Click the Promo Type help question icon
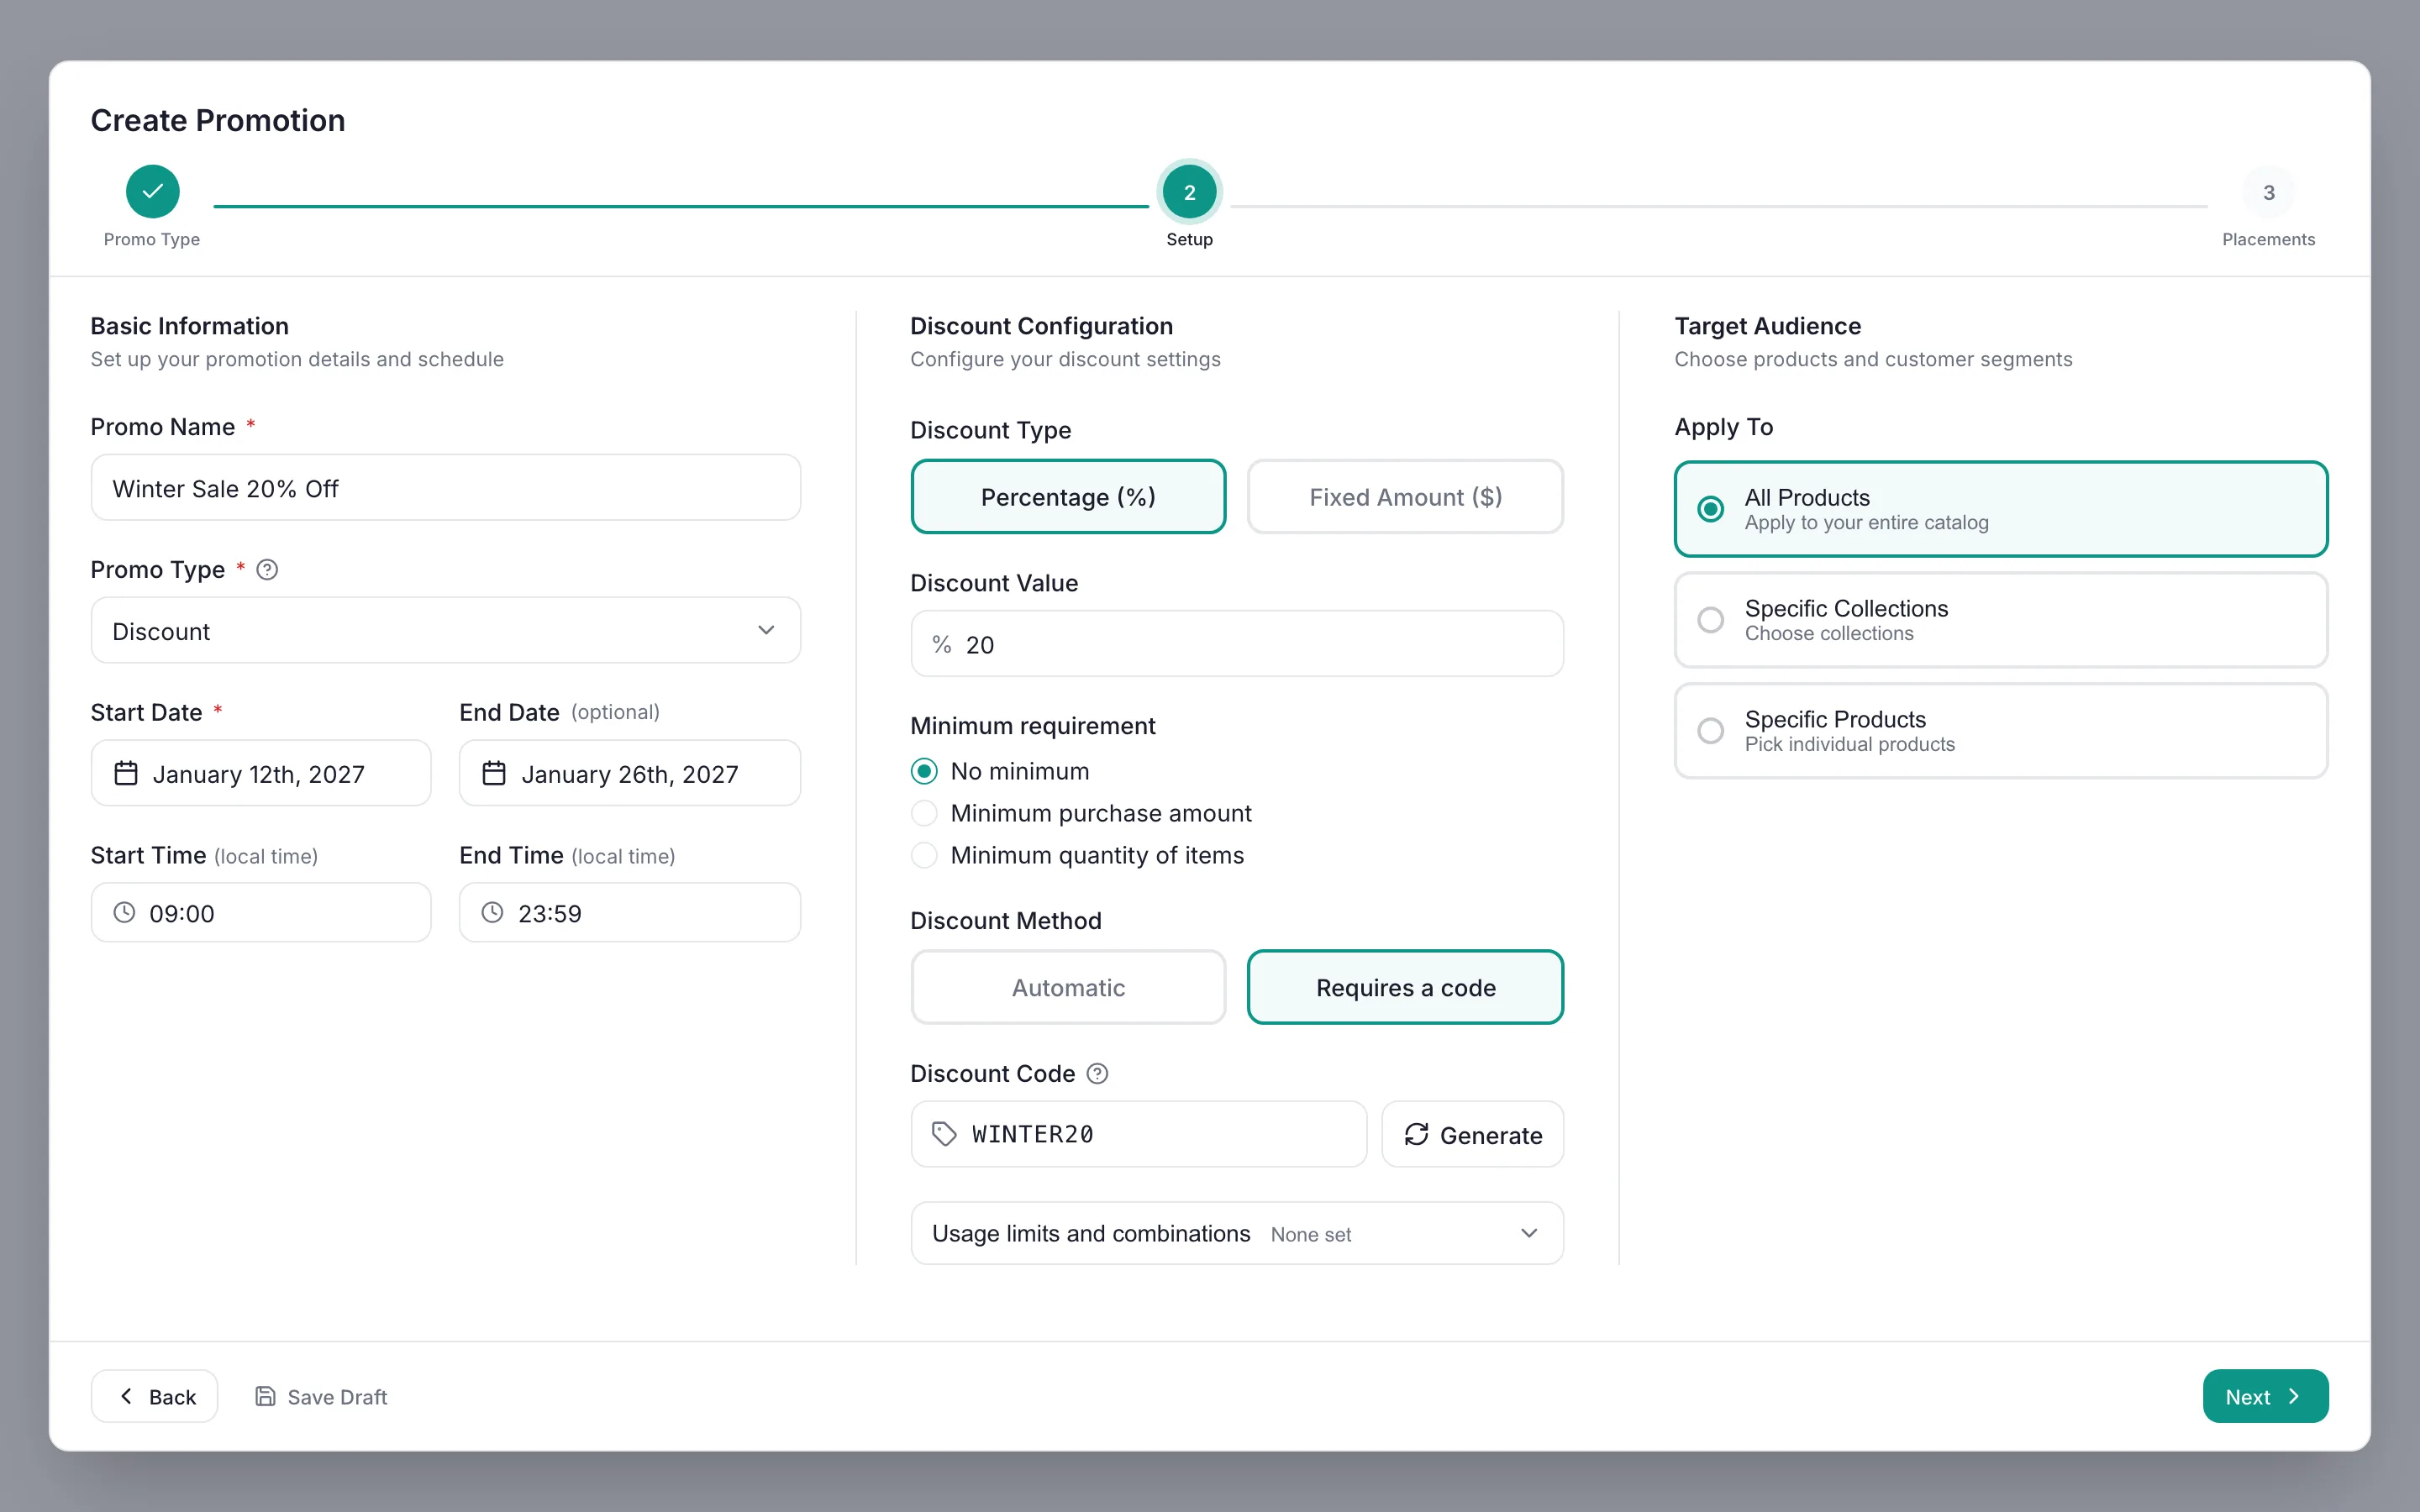 pyautogui.click(x=267, y=570)
